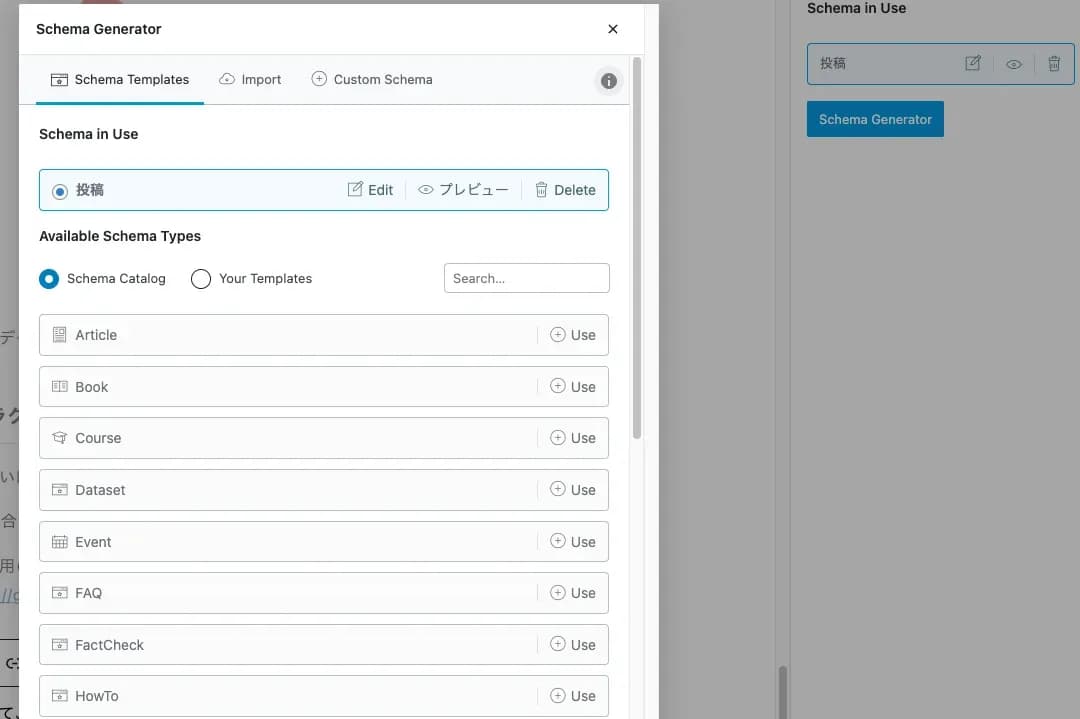Click the modal's vertical scrollbar
The image size is (1080, 719).
[x=637, y=250]
